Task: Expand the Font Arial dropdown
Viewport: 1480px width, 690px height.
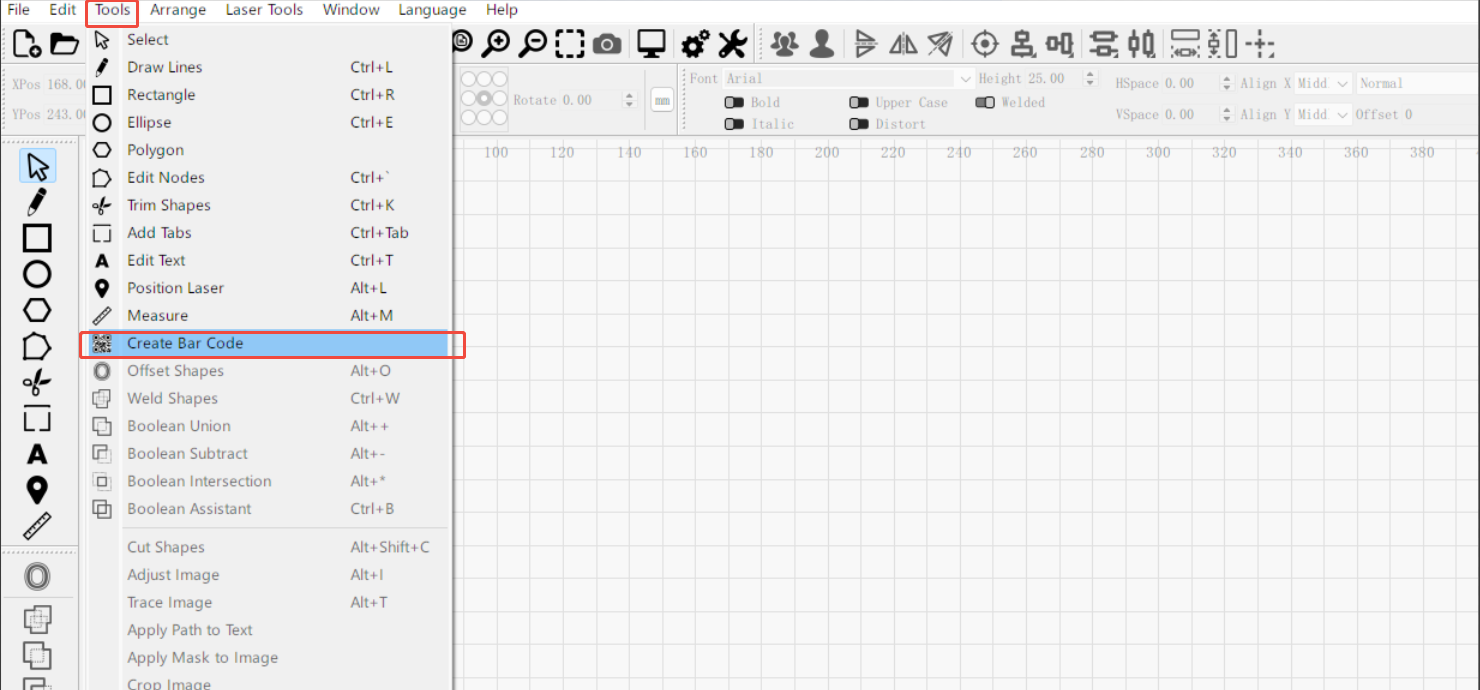Action: [965, 79]
